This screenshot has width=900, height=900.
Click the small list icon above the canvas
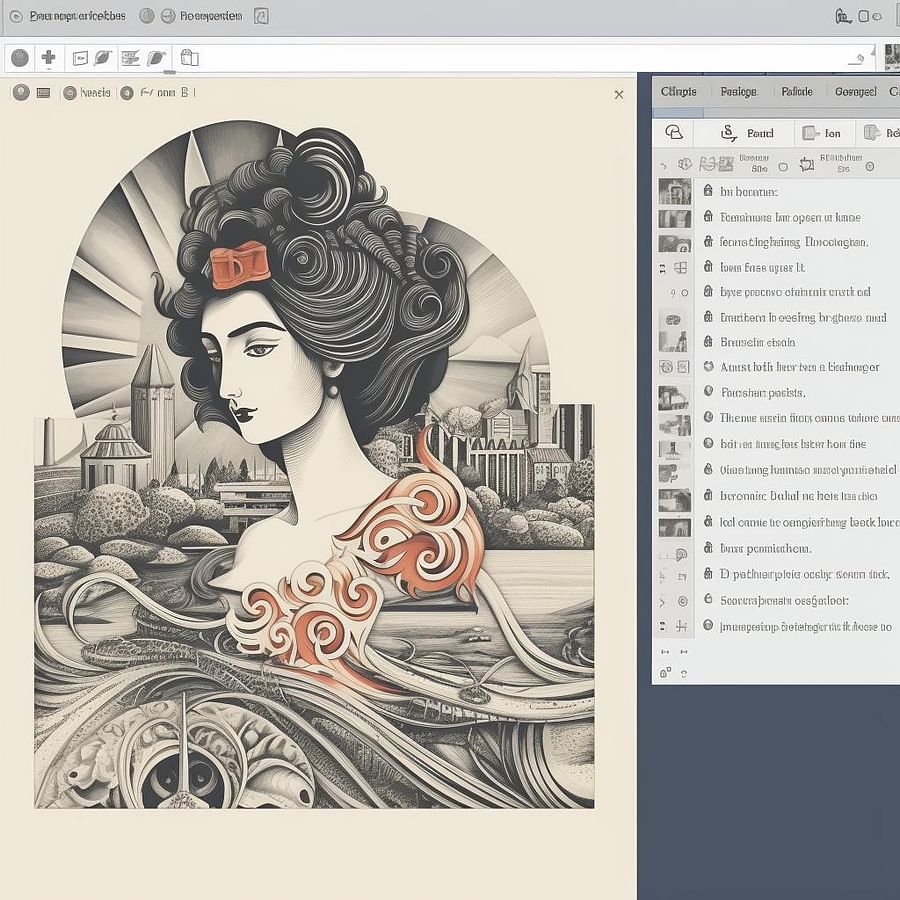click(43, 93)
